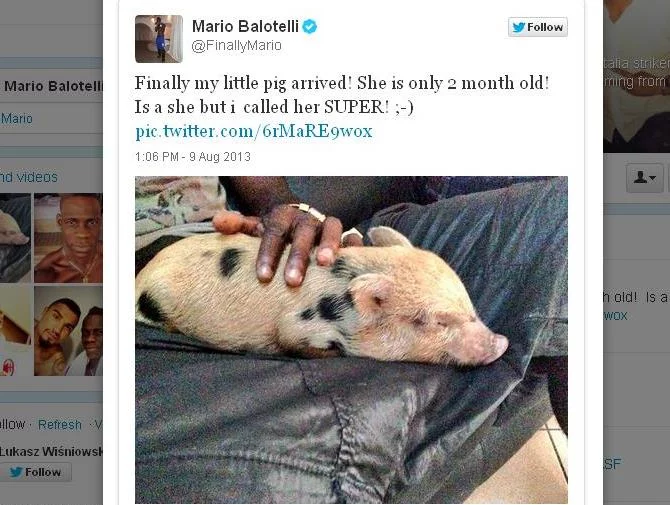This screenshot has width=670, height=505.
Task: Click the Mario Balotelli sidebar heading
Action: 52,86
